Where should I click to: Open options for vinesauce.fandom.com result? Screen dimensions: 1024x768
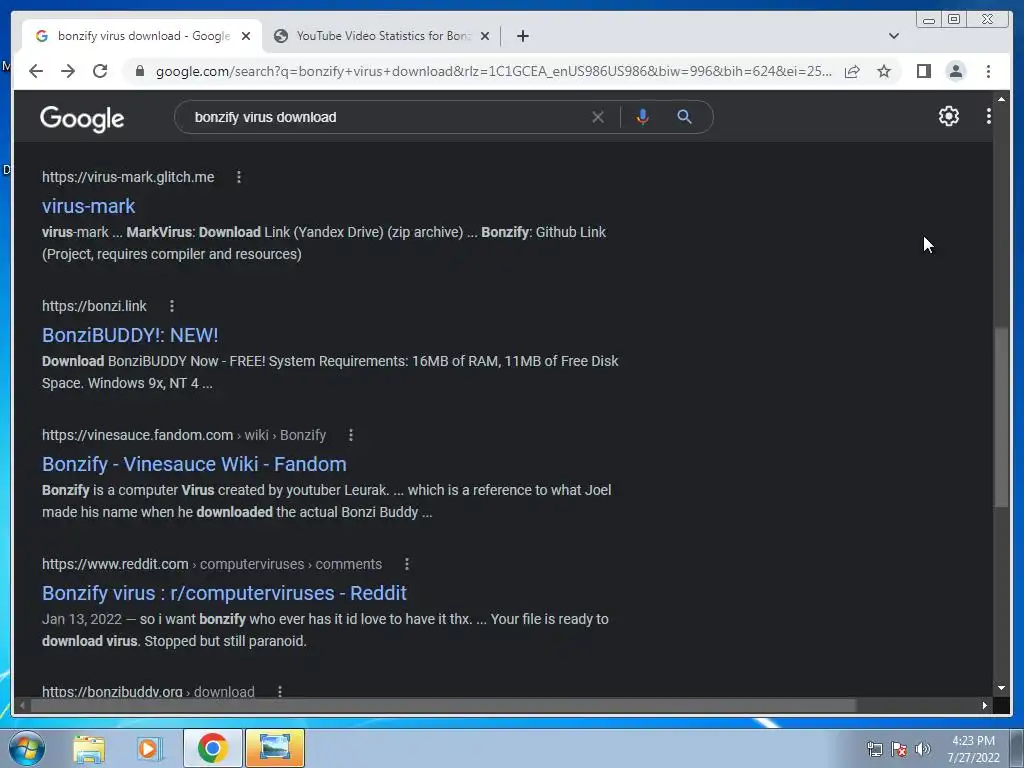pyautogui.click(x=351, y=435)
